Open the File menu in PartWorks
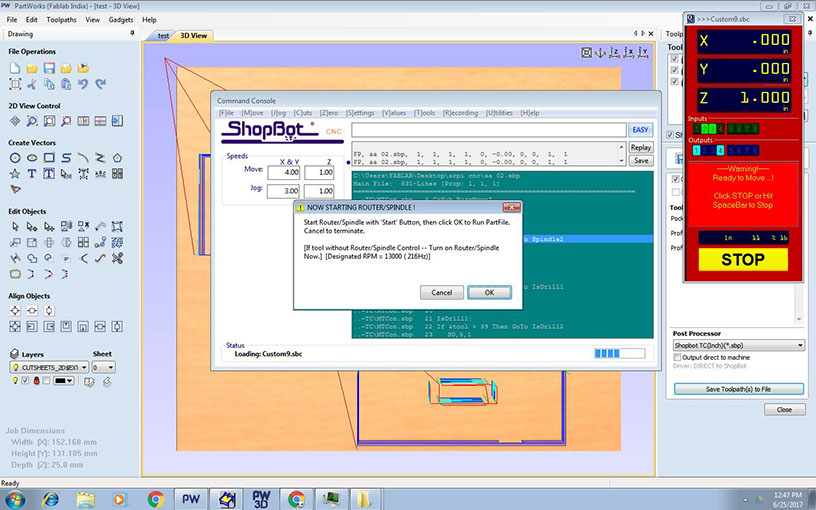The height and width of the screenshot is (510, 816). tap(12, 20)
